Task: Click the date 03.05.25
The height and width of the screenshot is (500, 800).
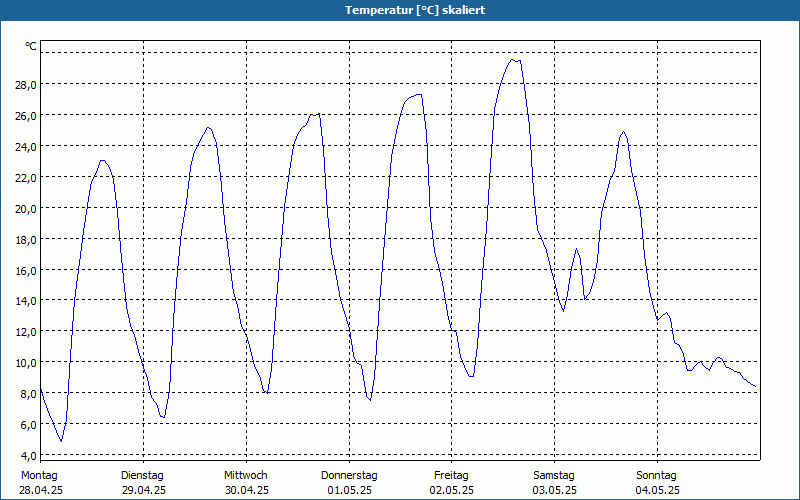Action: [x=555, y=490]
